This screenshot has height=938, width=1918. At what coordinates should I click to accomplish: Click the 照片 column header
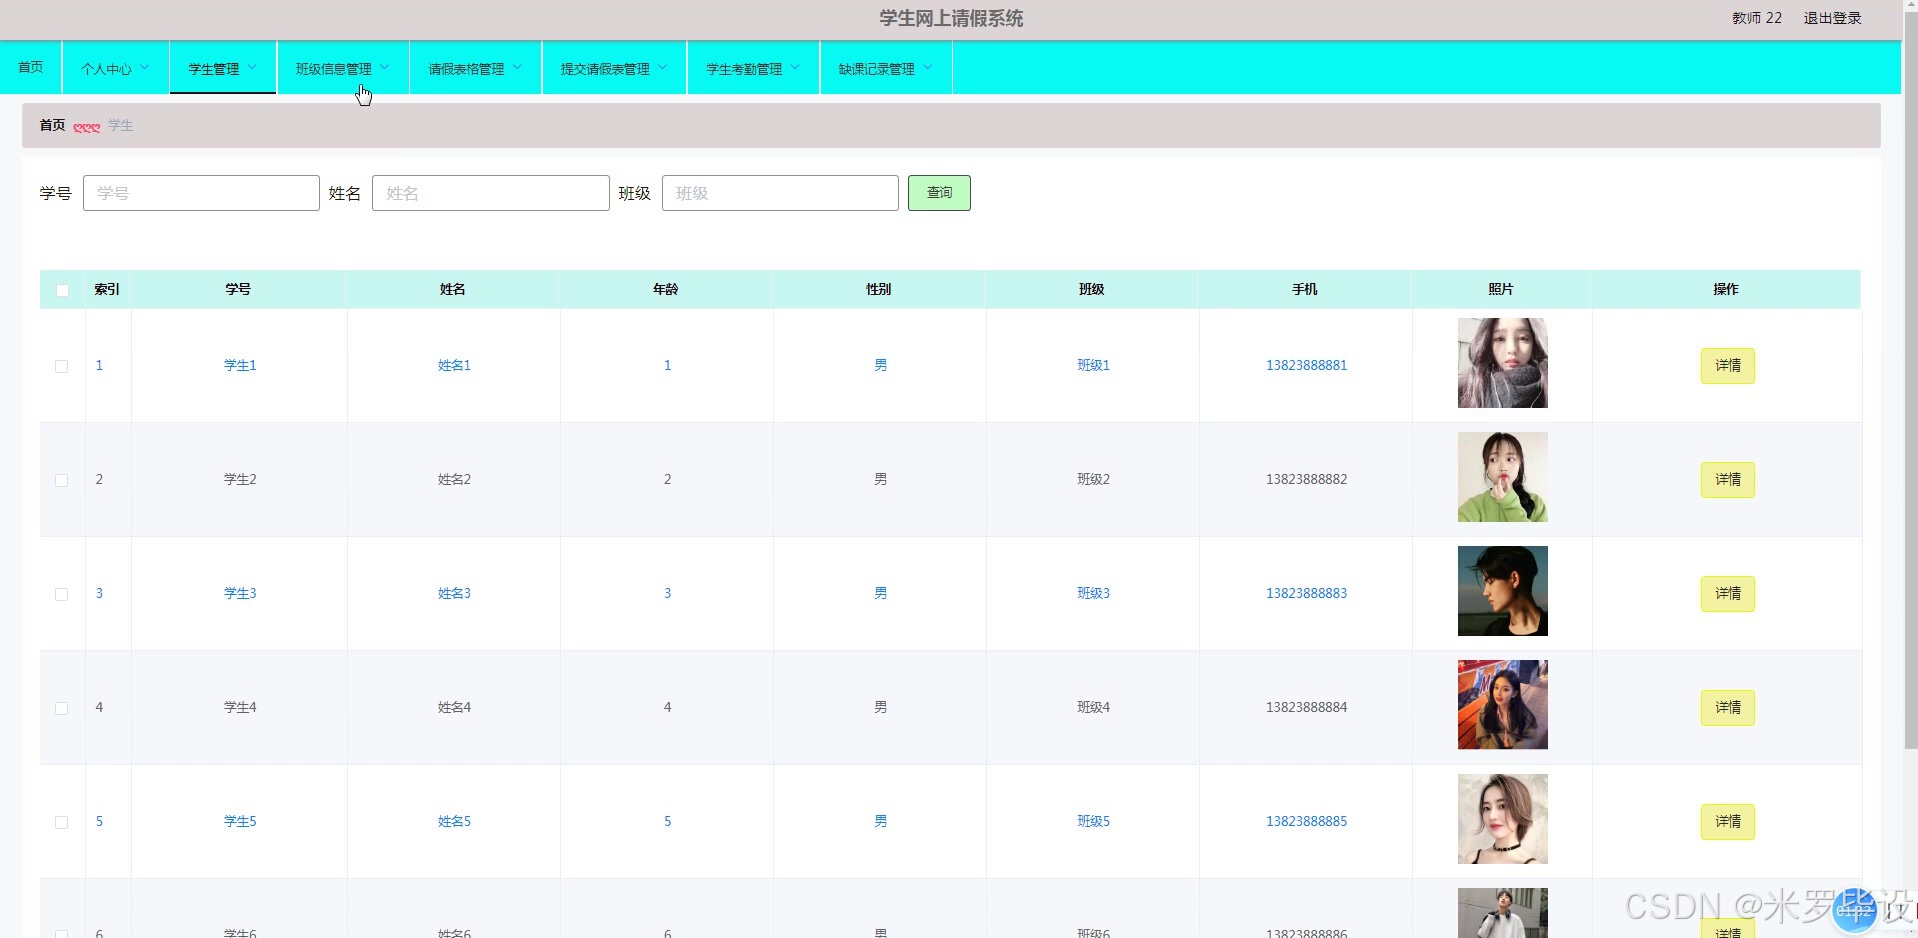(x=1500, y=289)
